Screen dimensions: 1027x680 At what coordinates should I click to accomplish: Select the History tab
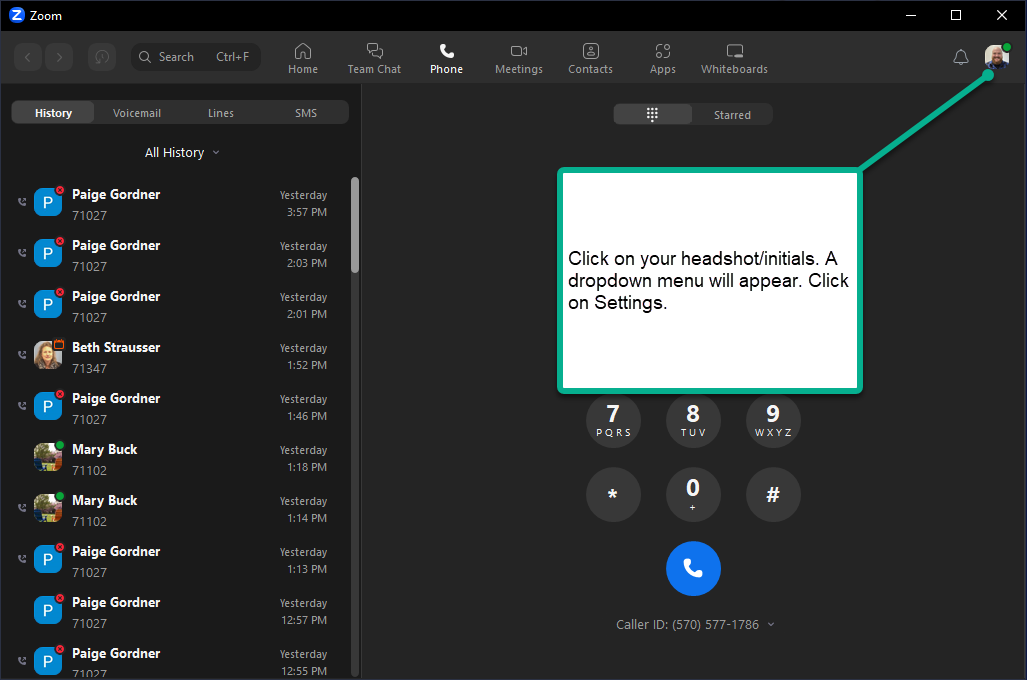tap(54, 113)
